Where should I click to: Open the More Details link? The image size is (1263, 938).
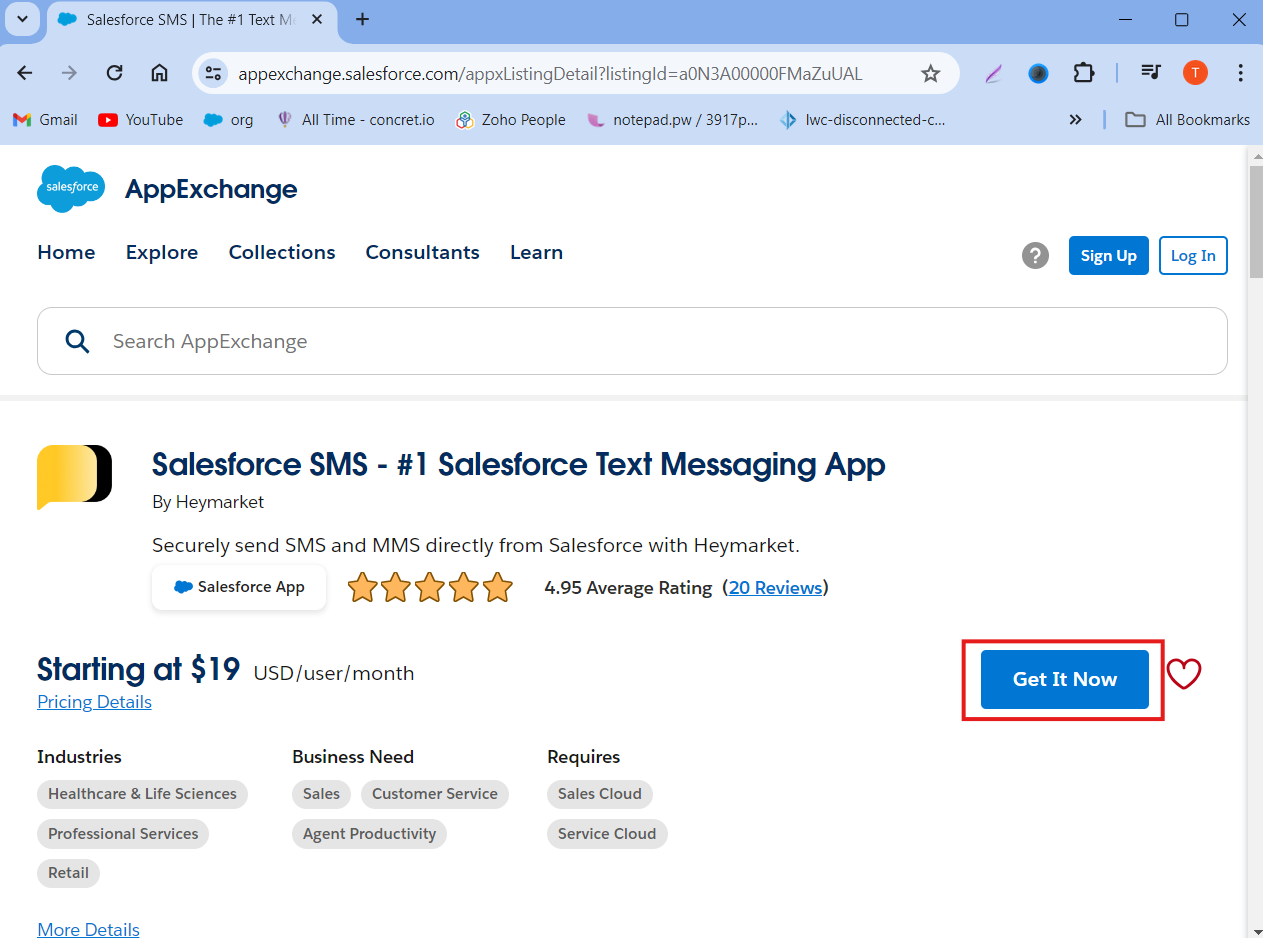(x=88, y=930)
